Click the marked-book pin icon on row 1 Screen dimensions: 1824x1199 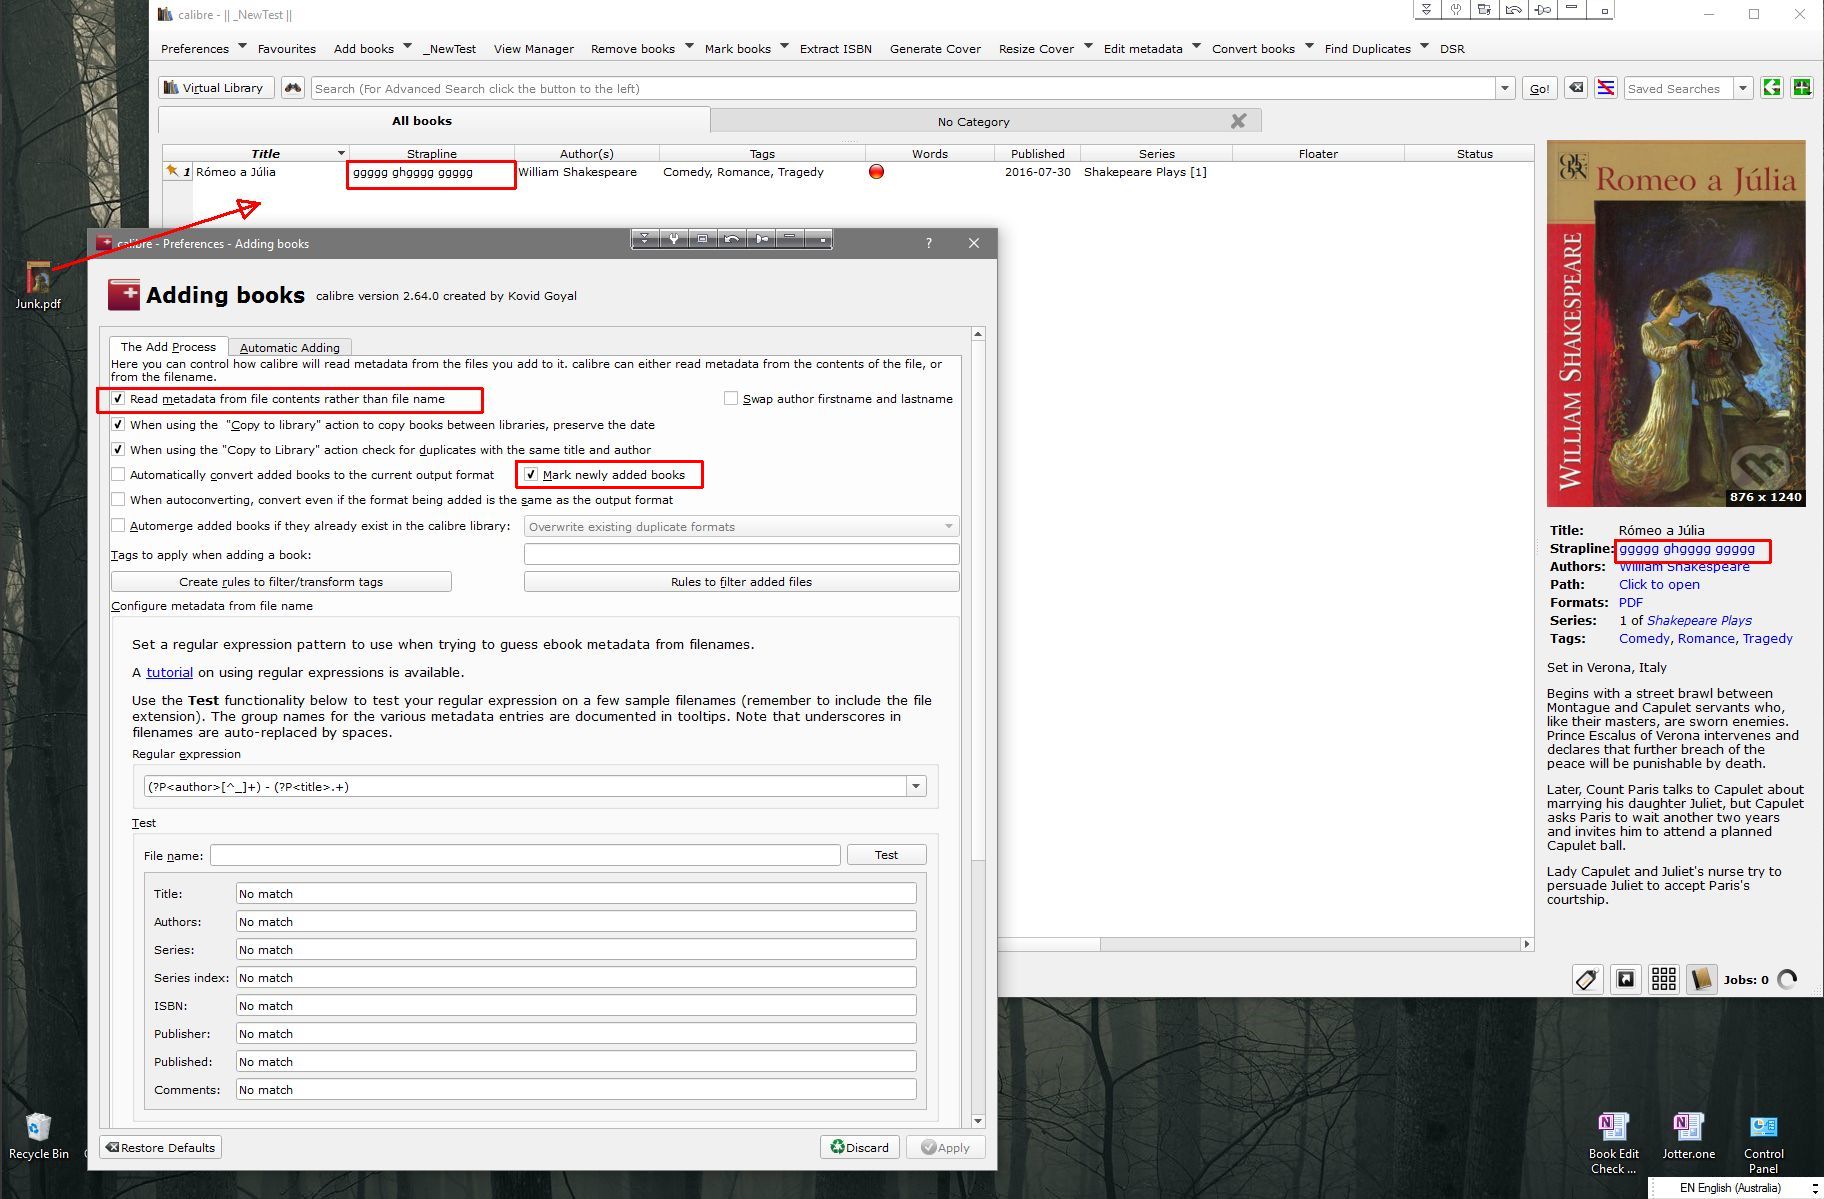[173, 171]
